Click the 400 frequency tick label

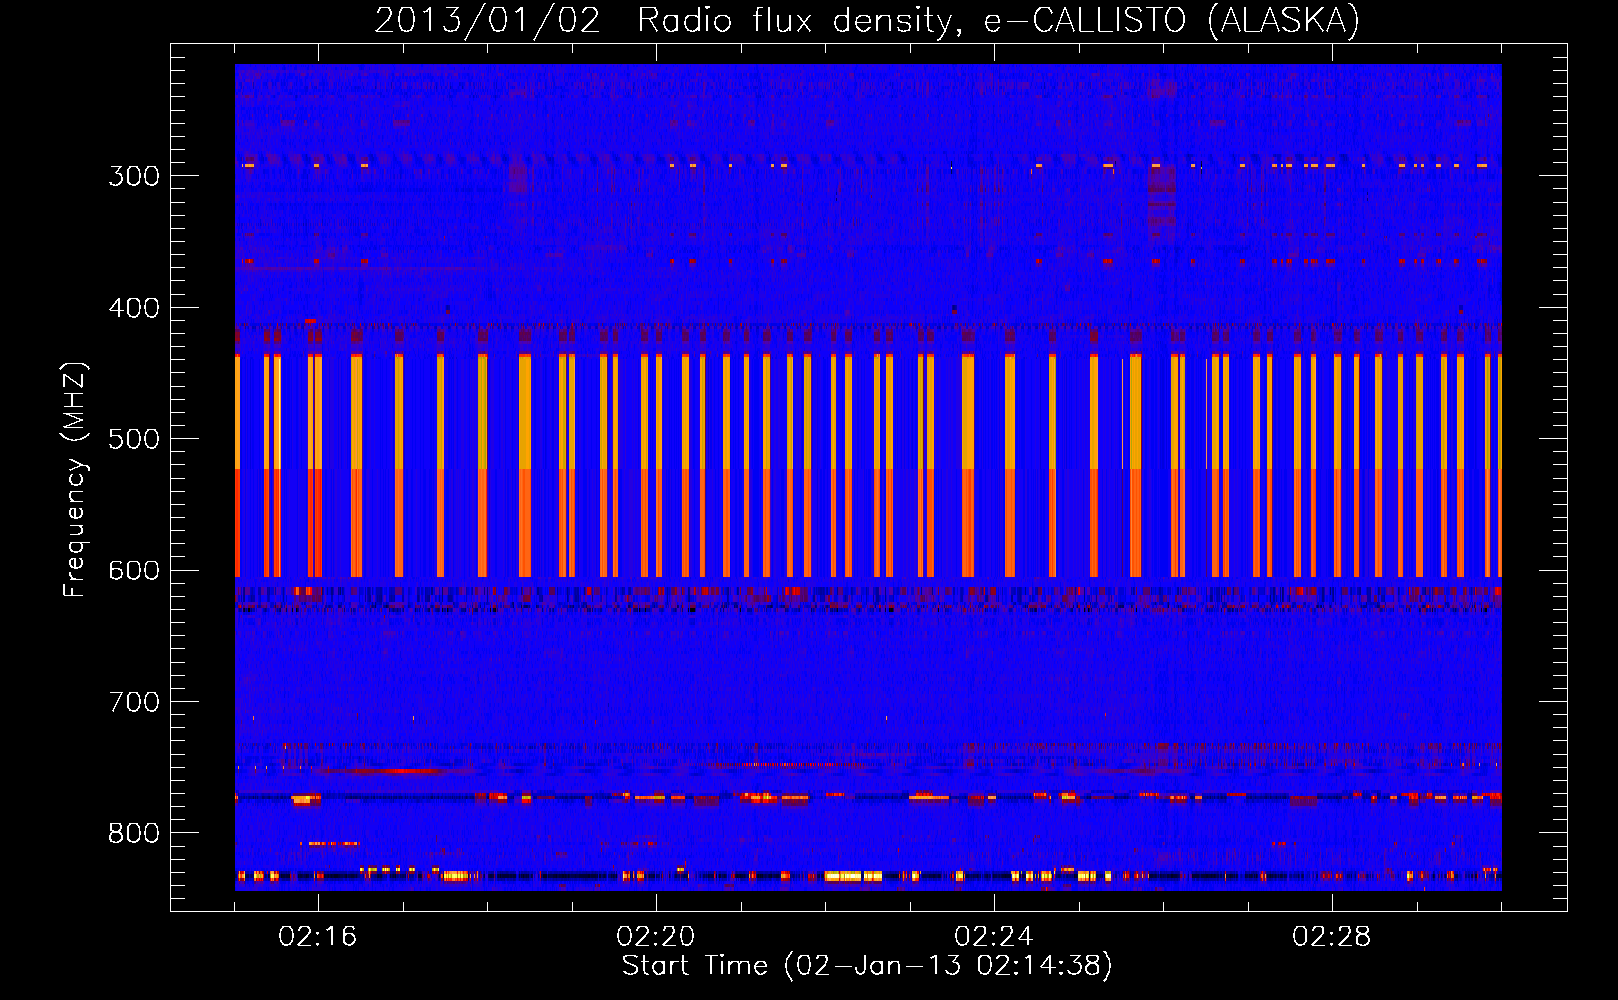(x=134, y=308)
